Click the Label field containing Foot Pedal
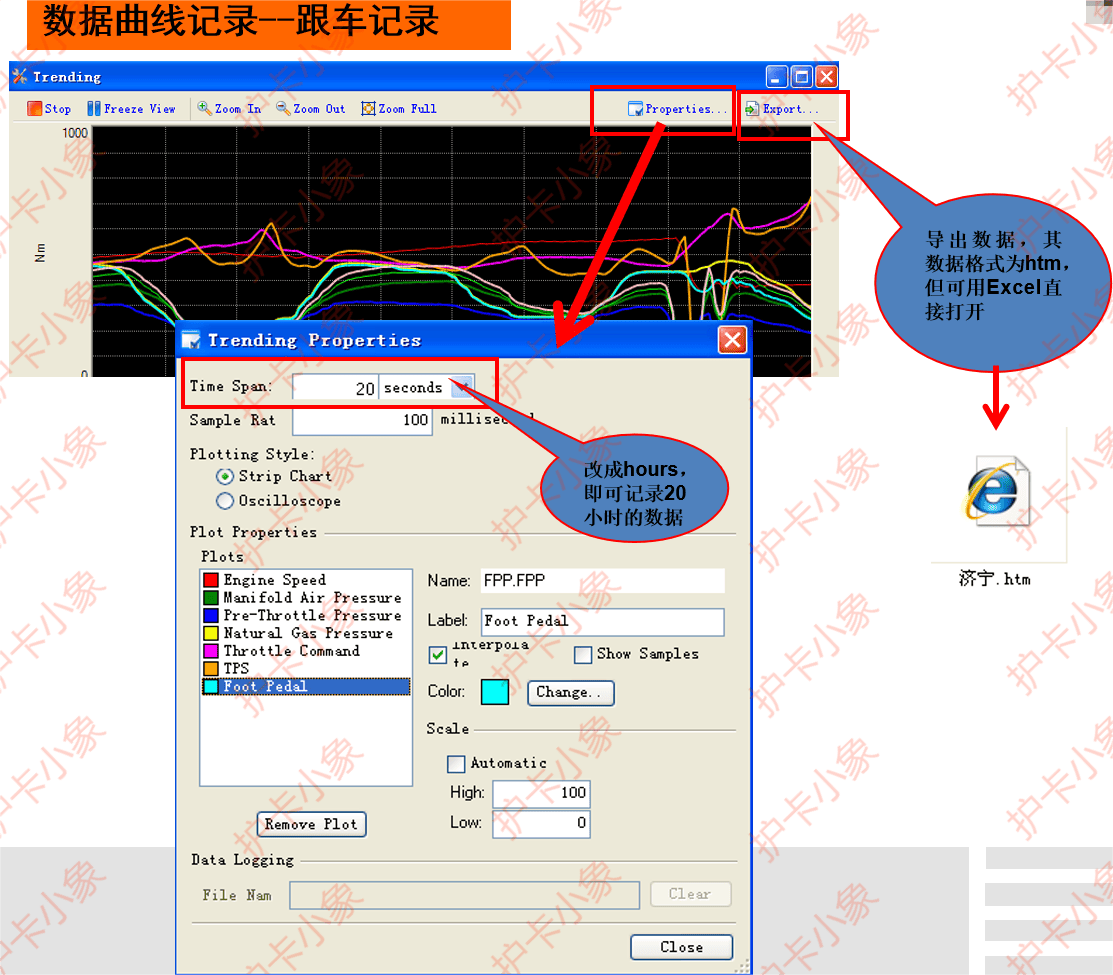The image size is (1113, 975). 602,621
